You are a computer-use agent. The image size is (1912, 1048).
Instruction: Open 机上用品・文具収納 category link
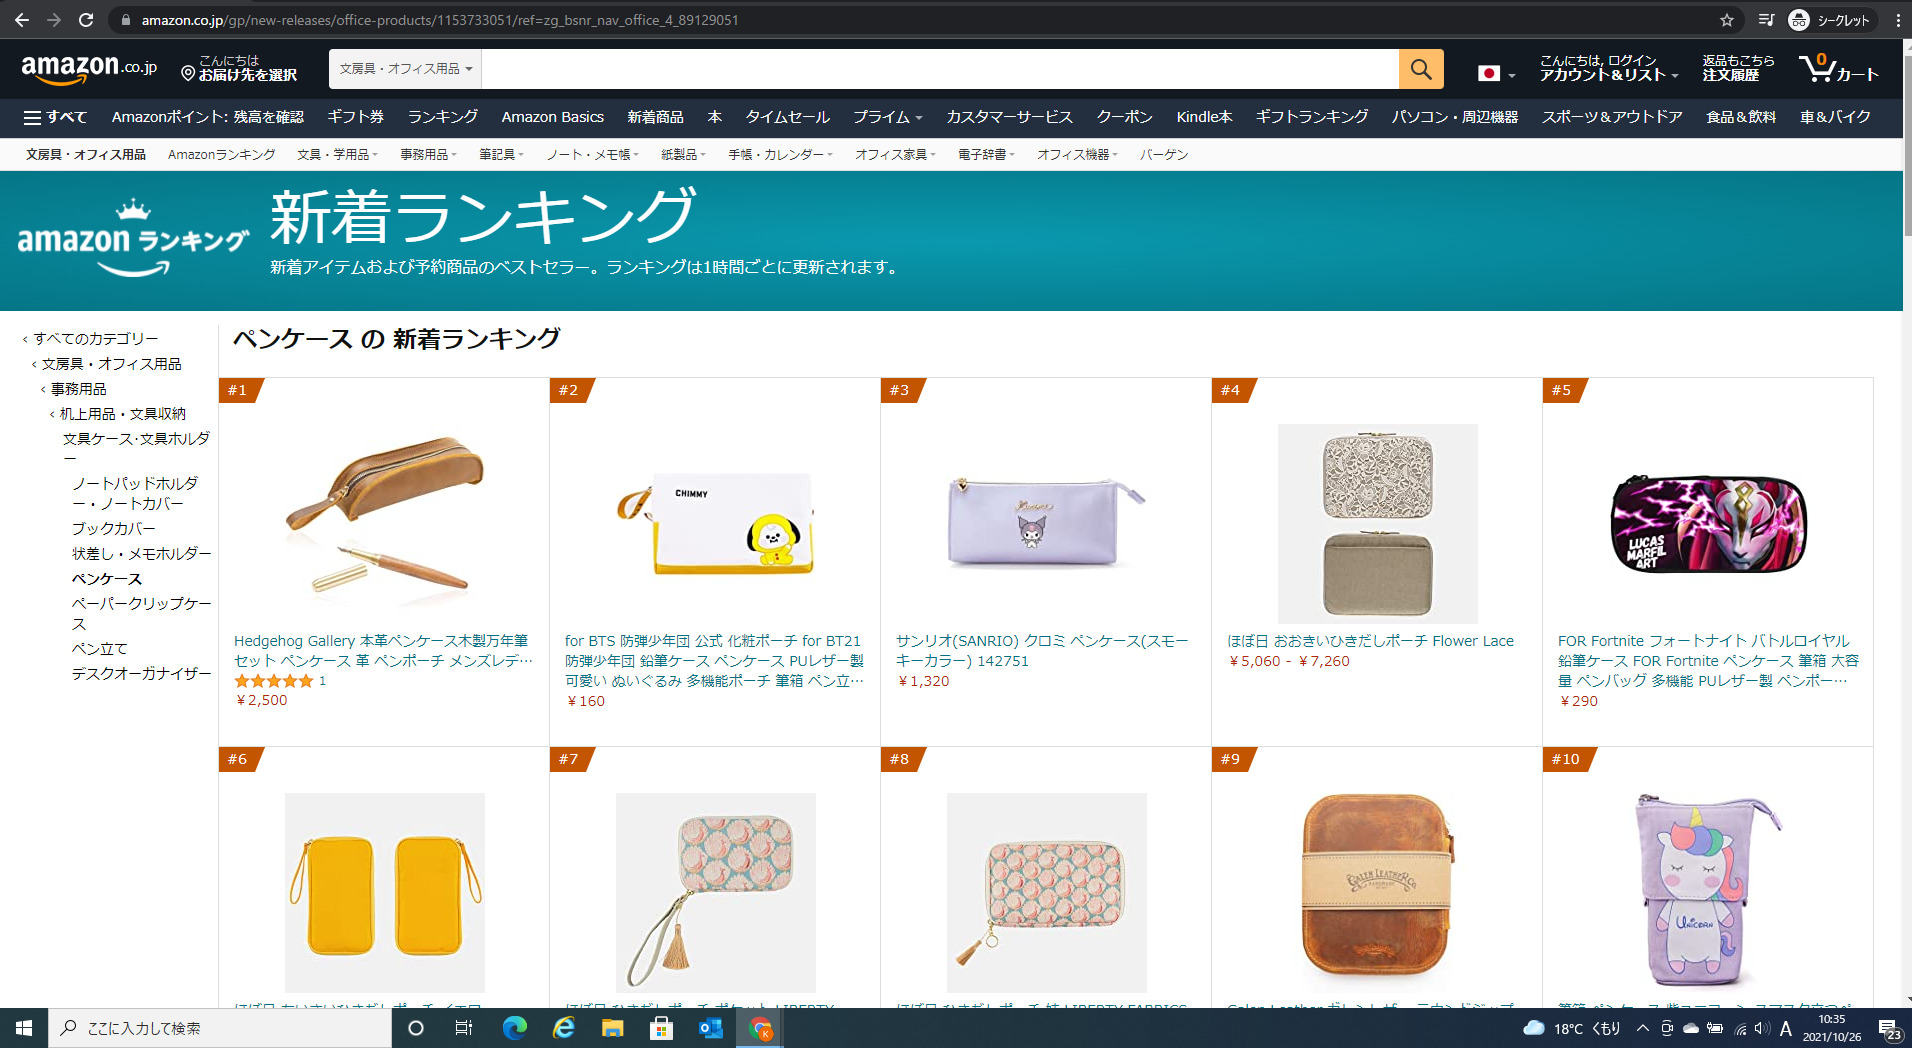[x=122, y=414]
